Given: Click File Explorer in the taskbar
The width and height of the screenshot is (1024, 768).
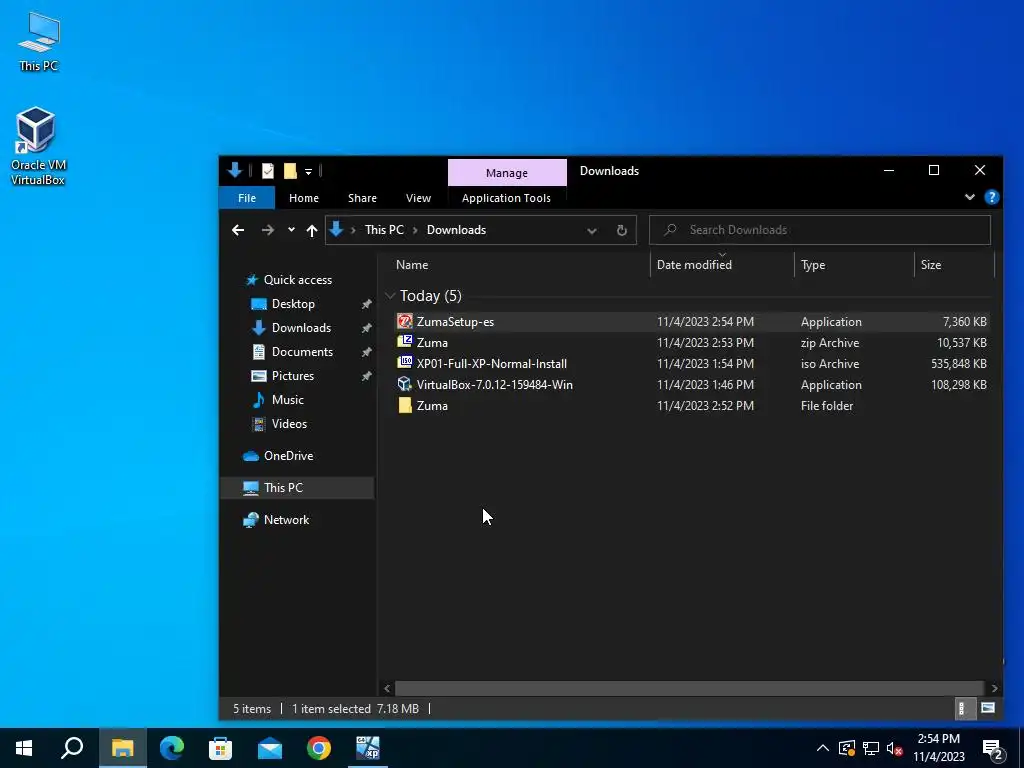Looking at the screenshot, I should tap(122, 748).
